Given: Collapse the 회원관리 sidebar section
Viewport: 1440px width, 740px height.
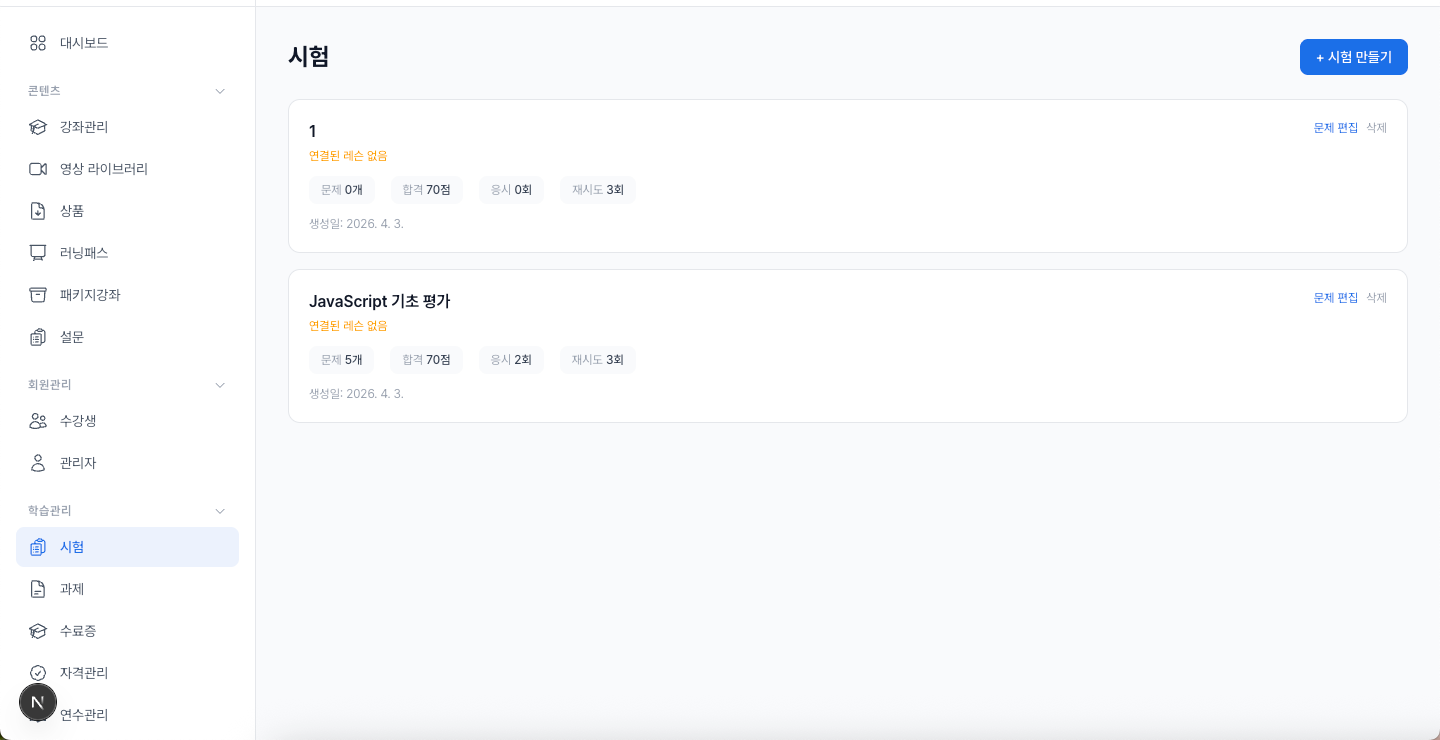Looking at the screenshot, I should (221, 385).
